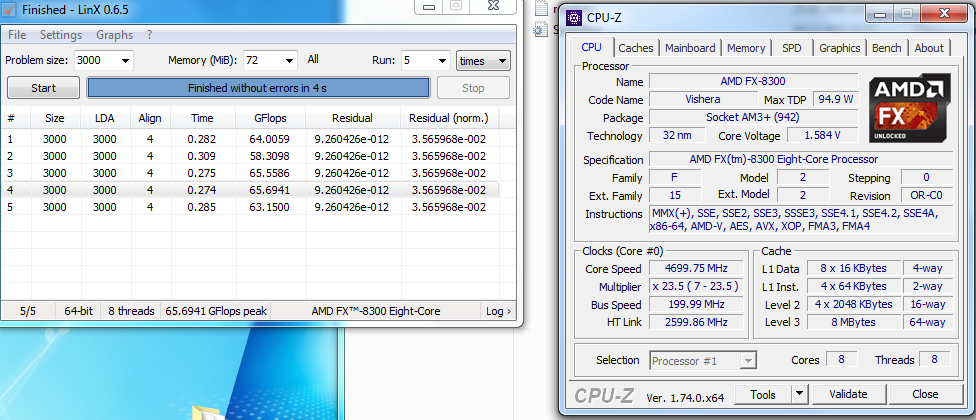The width and height of the screenshot is (976, 420).
Task: Switch to the SPD tab in CPU-Z
Action: [792, 48]
